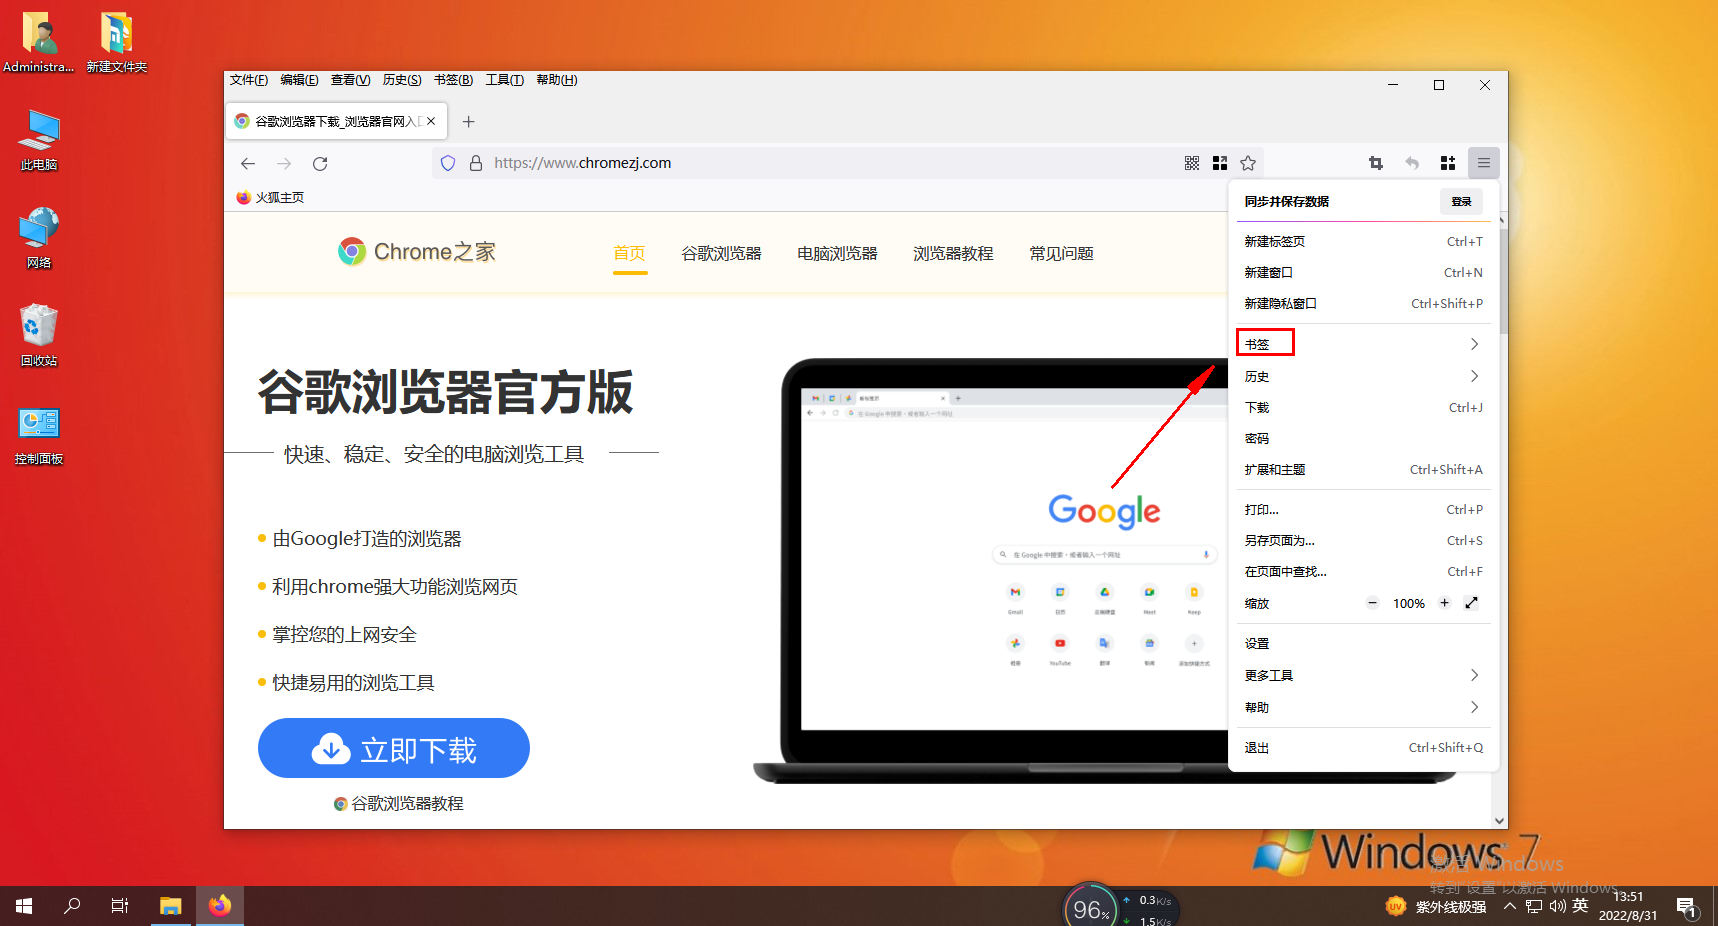Close the 谷歌浏览器下载 tab

click(431, 121)
